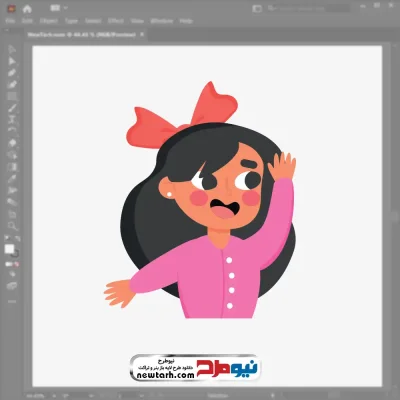Select the Direct Selection tool
This screenshot has height=400, width=400.
pos(12,61)
